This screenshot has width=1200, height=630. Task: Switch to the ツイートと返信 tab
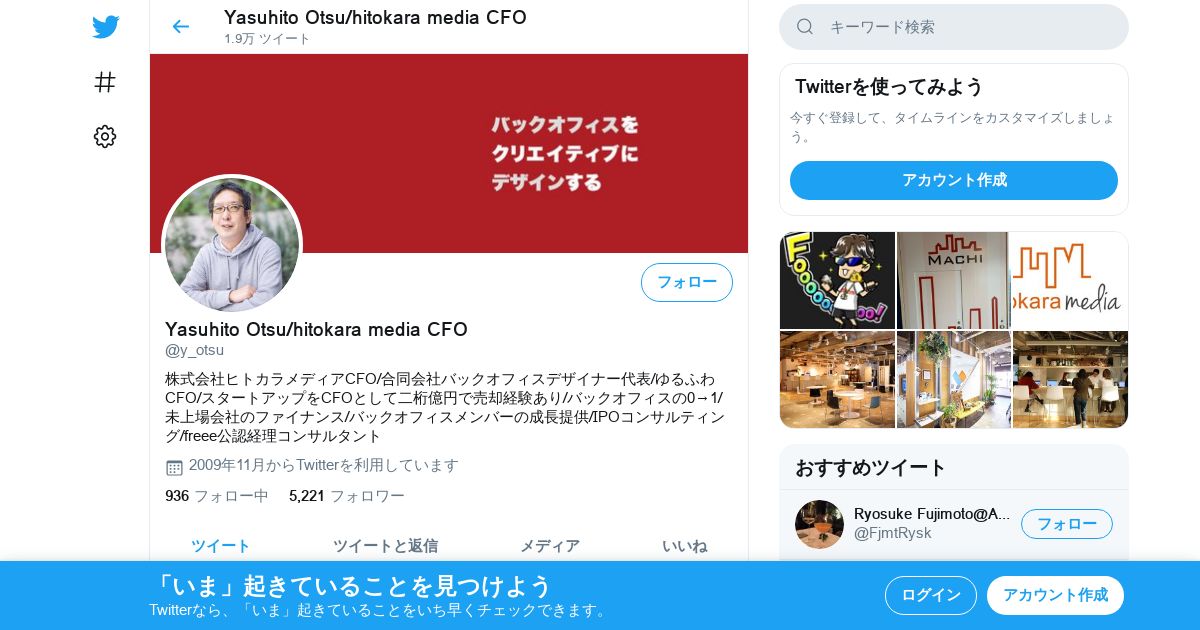[385, 546]
